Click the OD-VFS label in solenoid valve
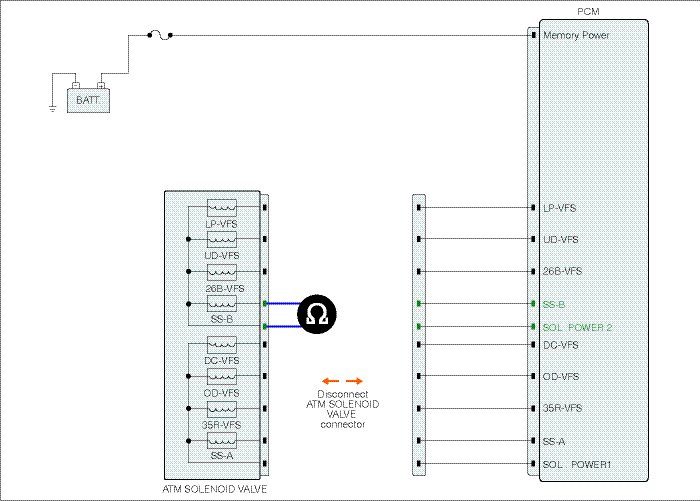The width and height of the screenshot is (700, 501). [221, 393]
